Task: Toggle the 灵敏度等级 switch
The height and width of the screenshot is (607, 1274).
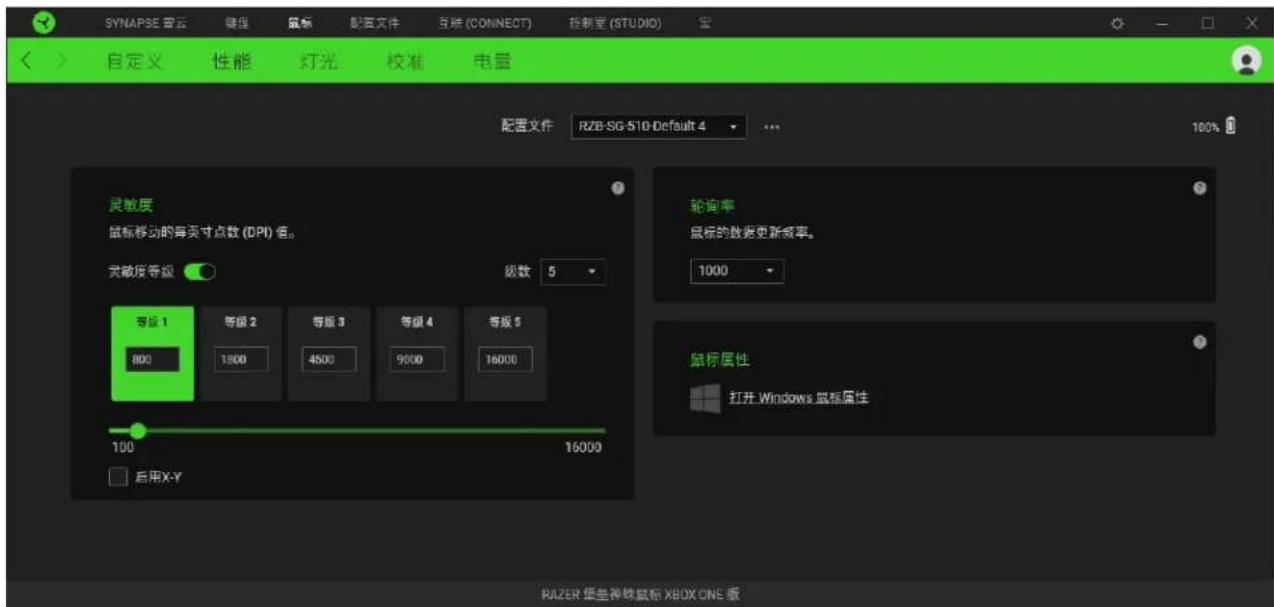Action: [x=200, y=271]
